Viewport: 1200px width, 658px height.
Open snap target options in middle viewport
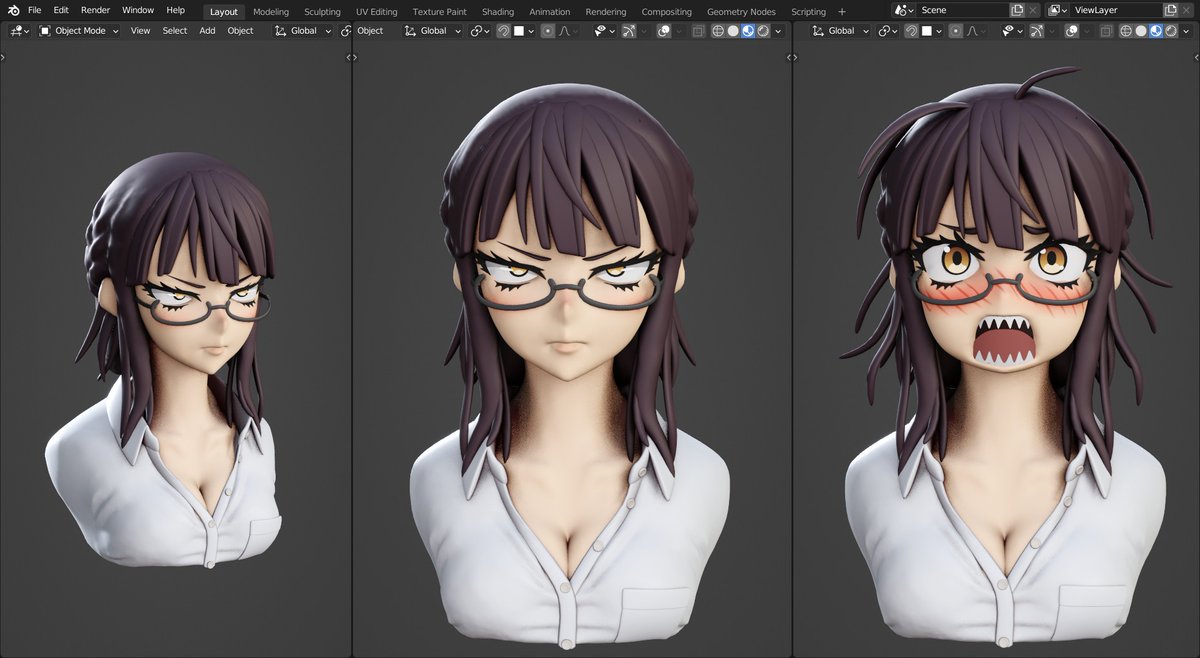(525, 31)
